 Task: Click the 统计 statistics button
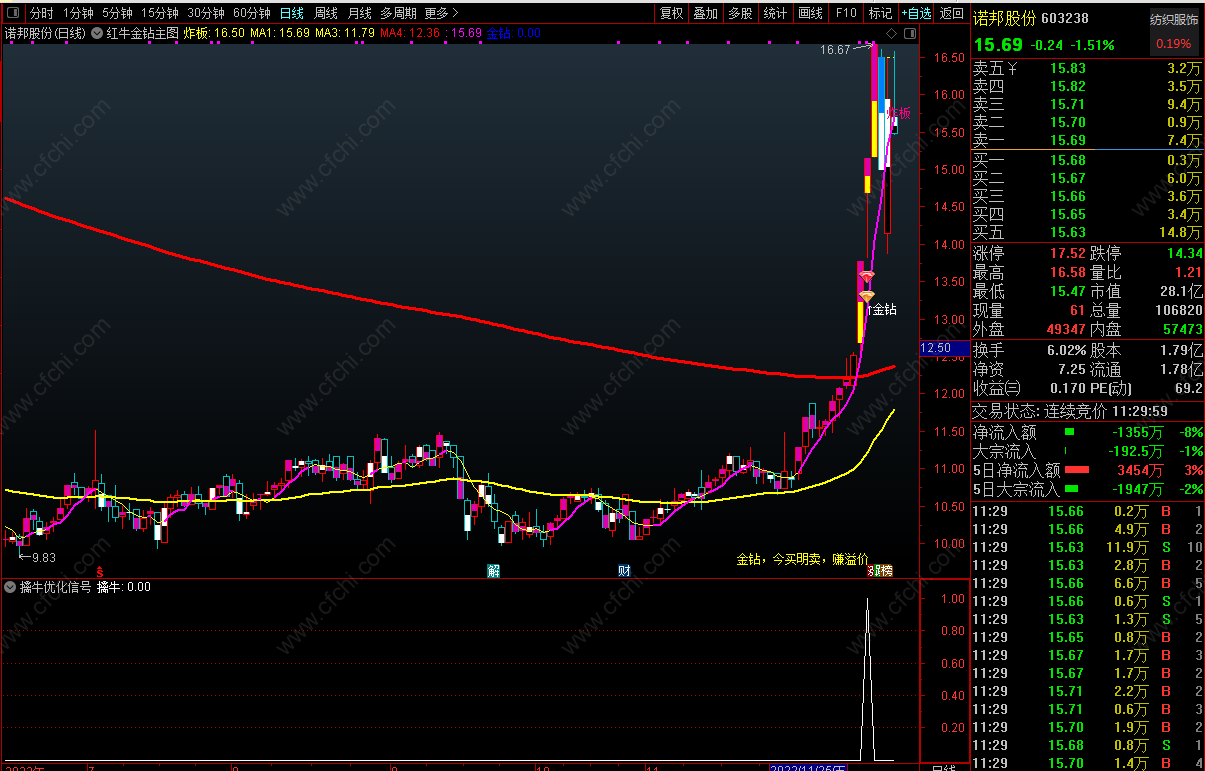[x=775, y=13]
